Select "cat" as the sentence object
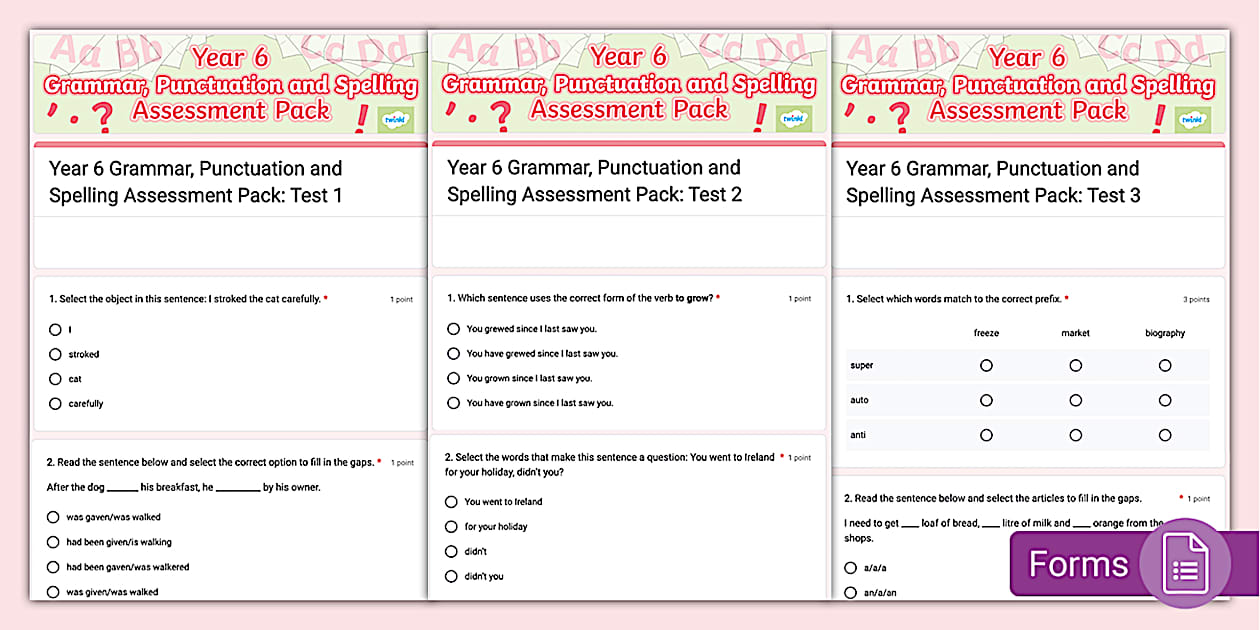The image size is (1260, 630). coord(55,378)
